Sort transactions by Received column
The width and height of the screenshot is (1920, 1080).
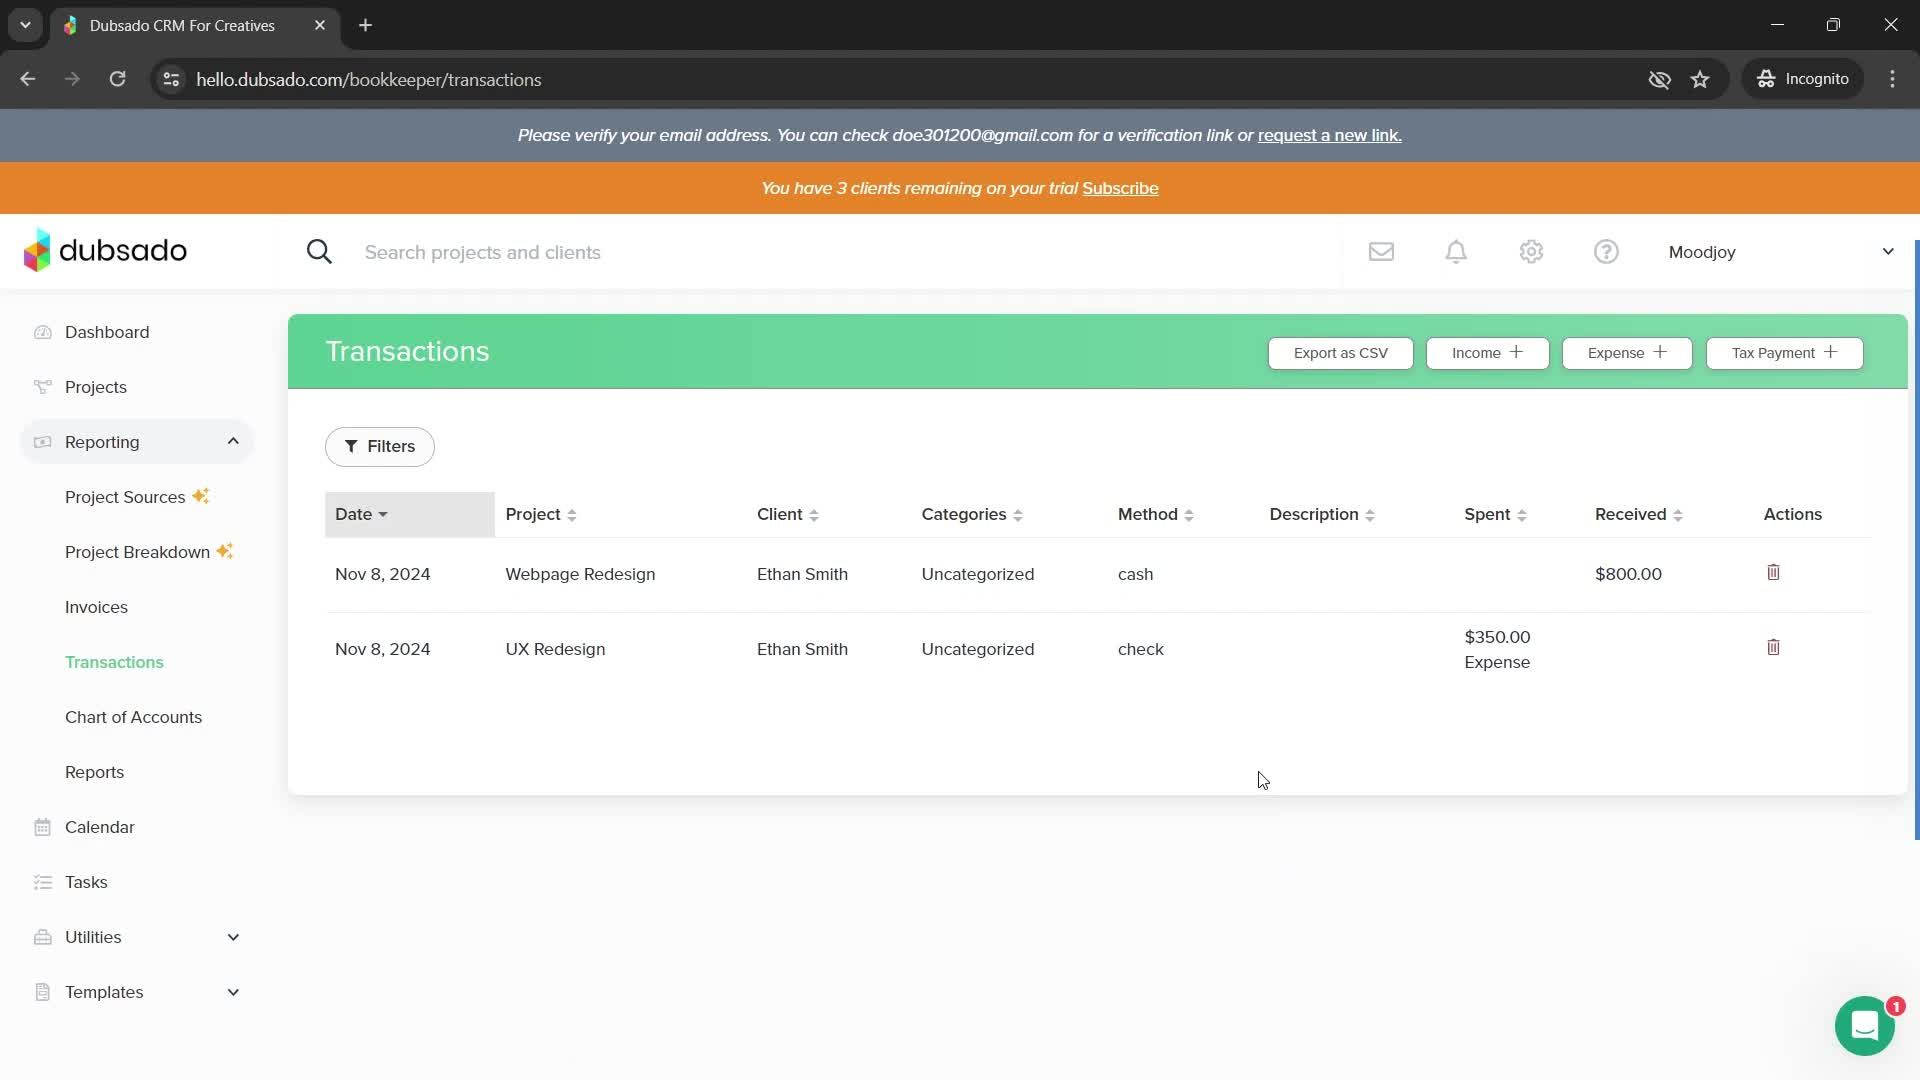1639,514
